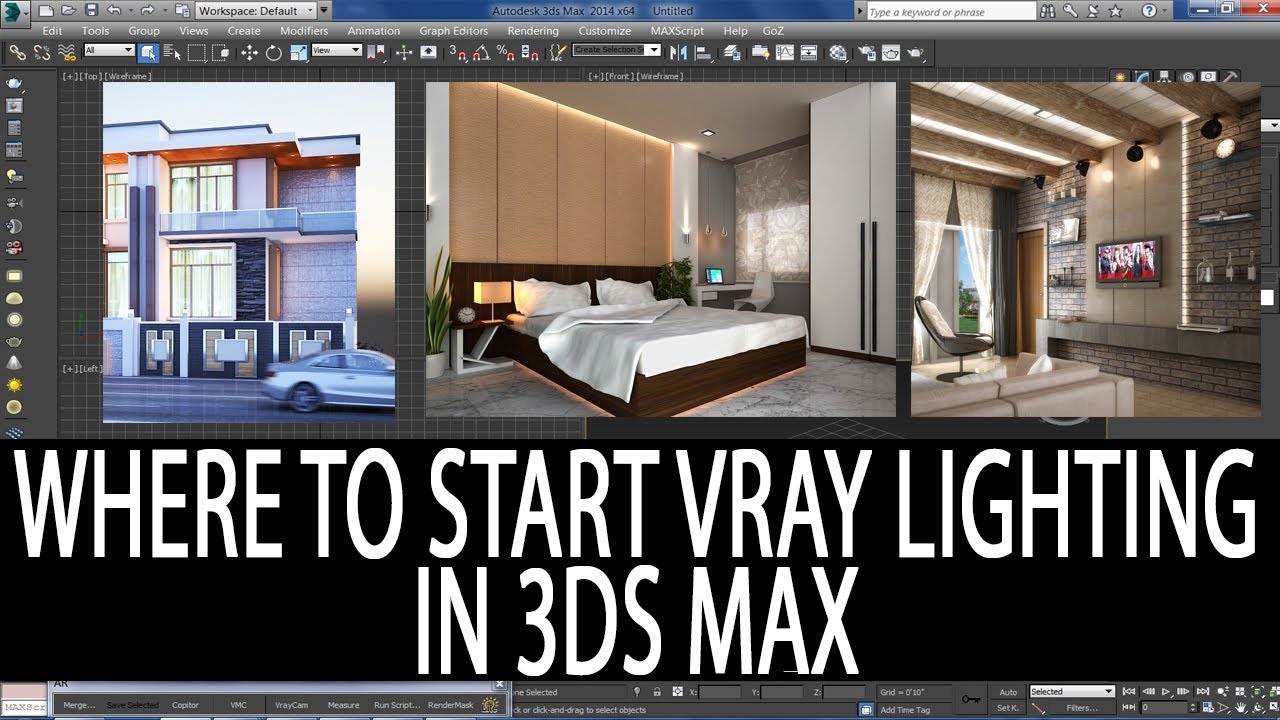This screenshot has width=1280, height=720.
Task: Open the Workspace: Default dropdown
Action: 256,11
